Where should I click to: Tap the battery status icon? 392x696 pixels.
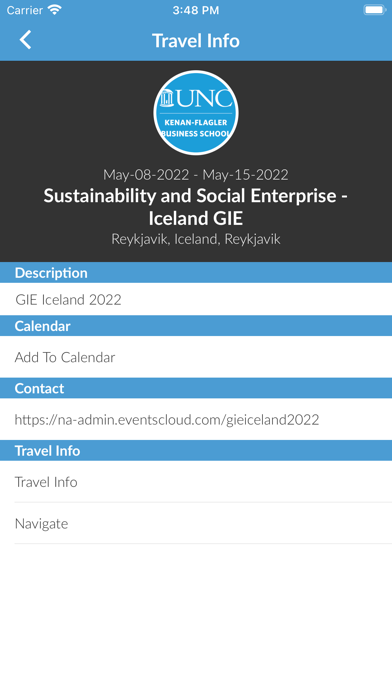pos(375,10)
